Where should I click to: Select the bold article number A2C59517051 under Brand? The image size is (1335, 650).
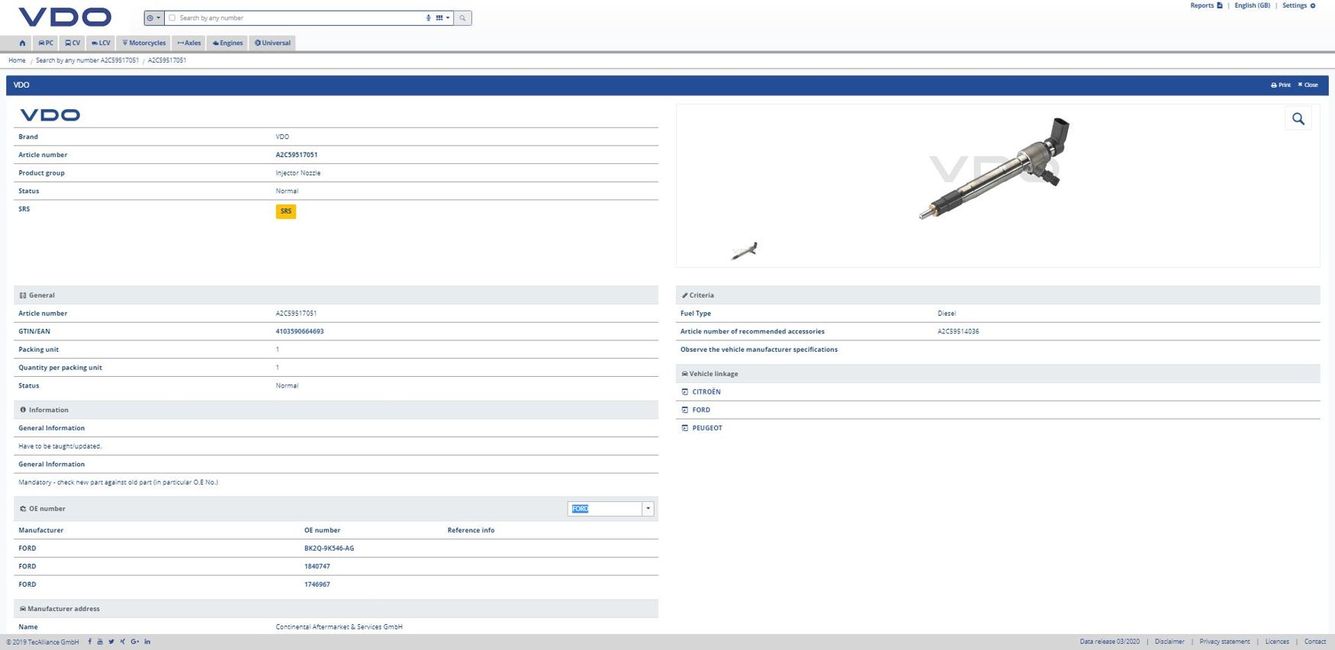tap(297, 155)
